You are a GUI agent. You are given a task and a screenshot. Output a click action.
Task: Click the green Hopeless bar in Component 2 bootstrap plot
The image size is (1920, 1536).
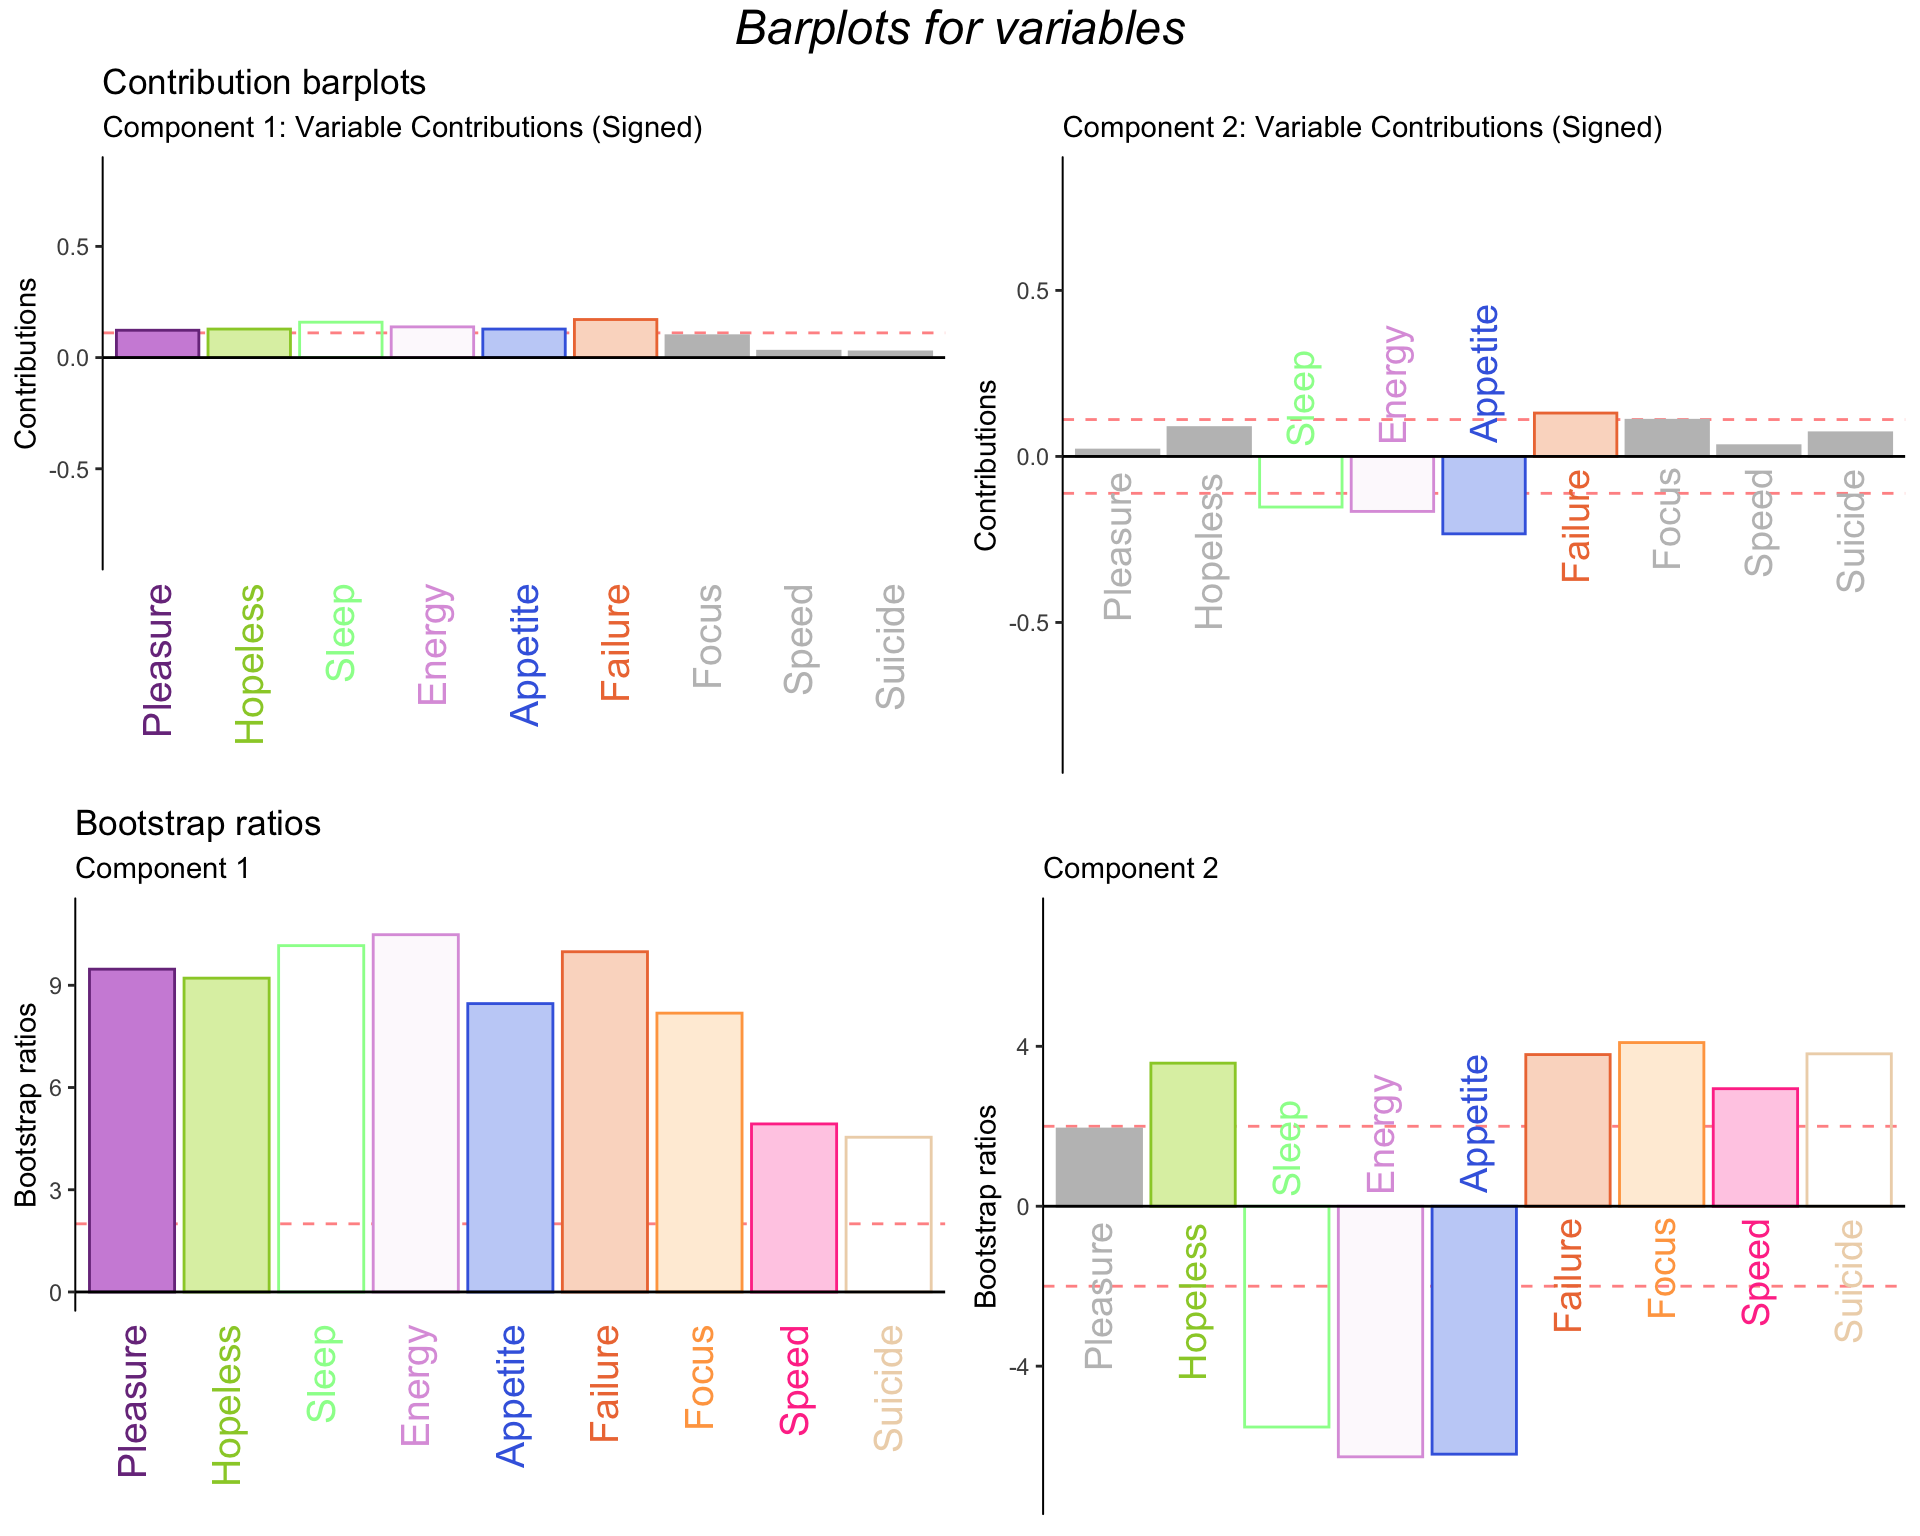[x=1193, y=1134]
